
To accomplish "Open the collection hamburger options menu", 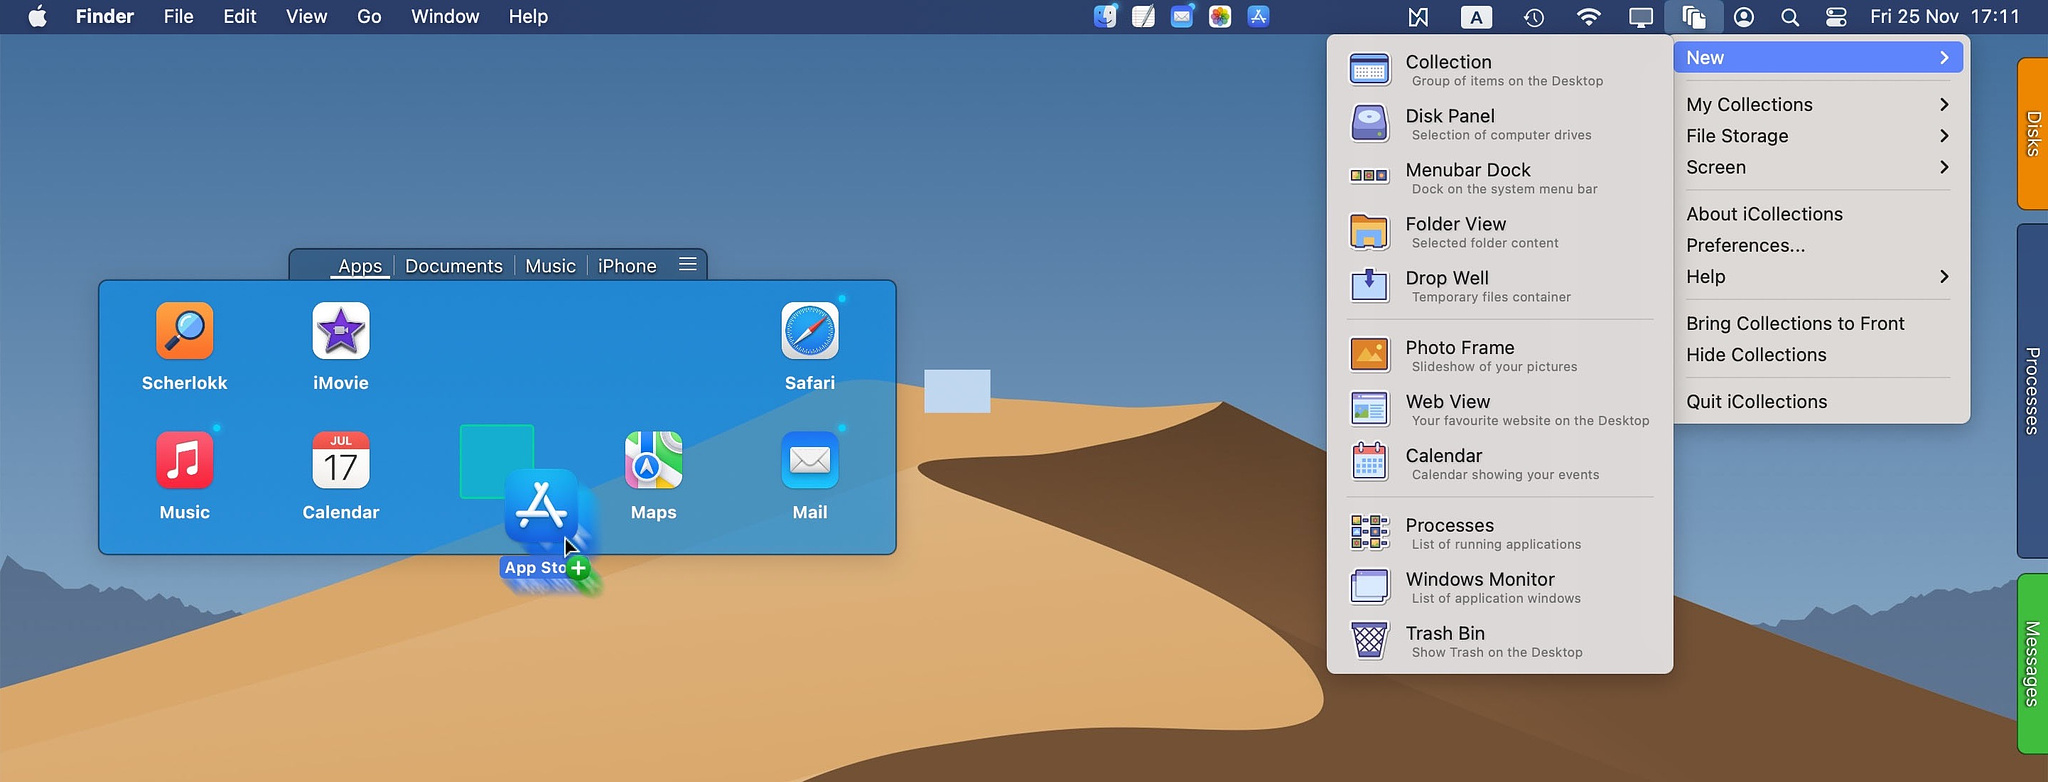I will coord(687,264).
